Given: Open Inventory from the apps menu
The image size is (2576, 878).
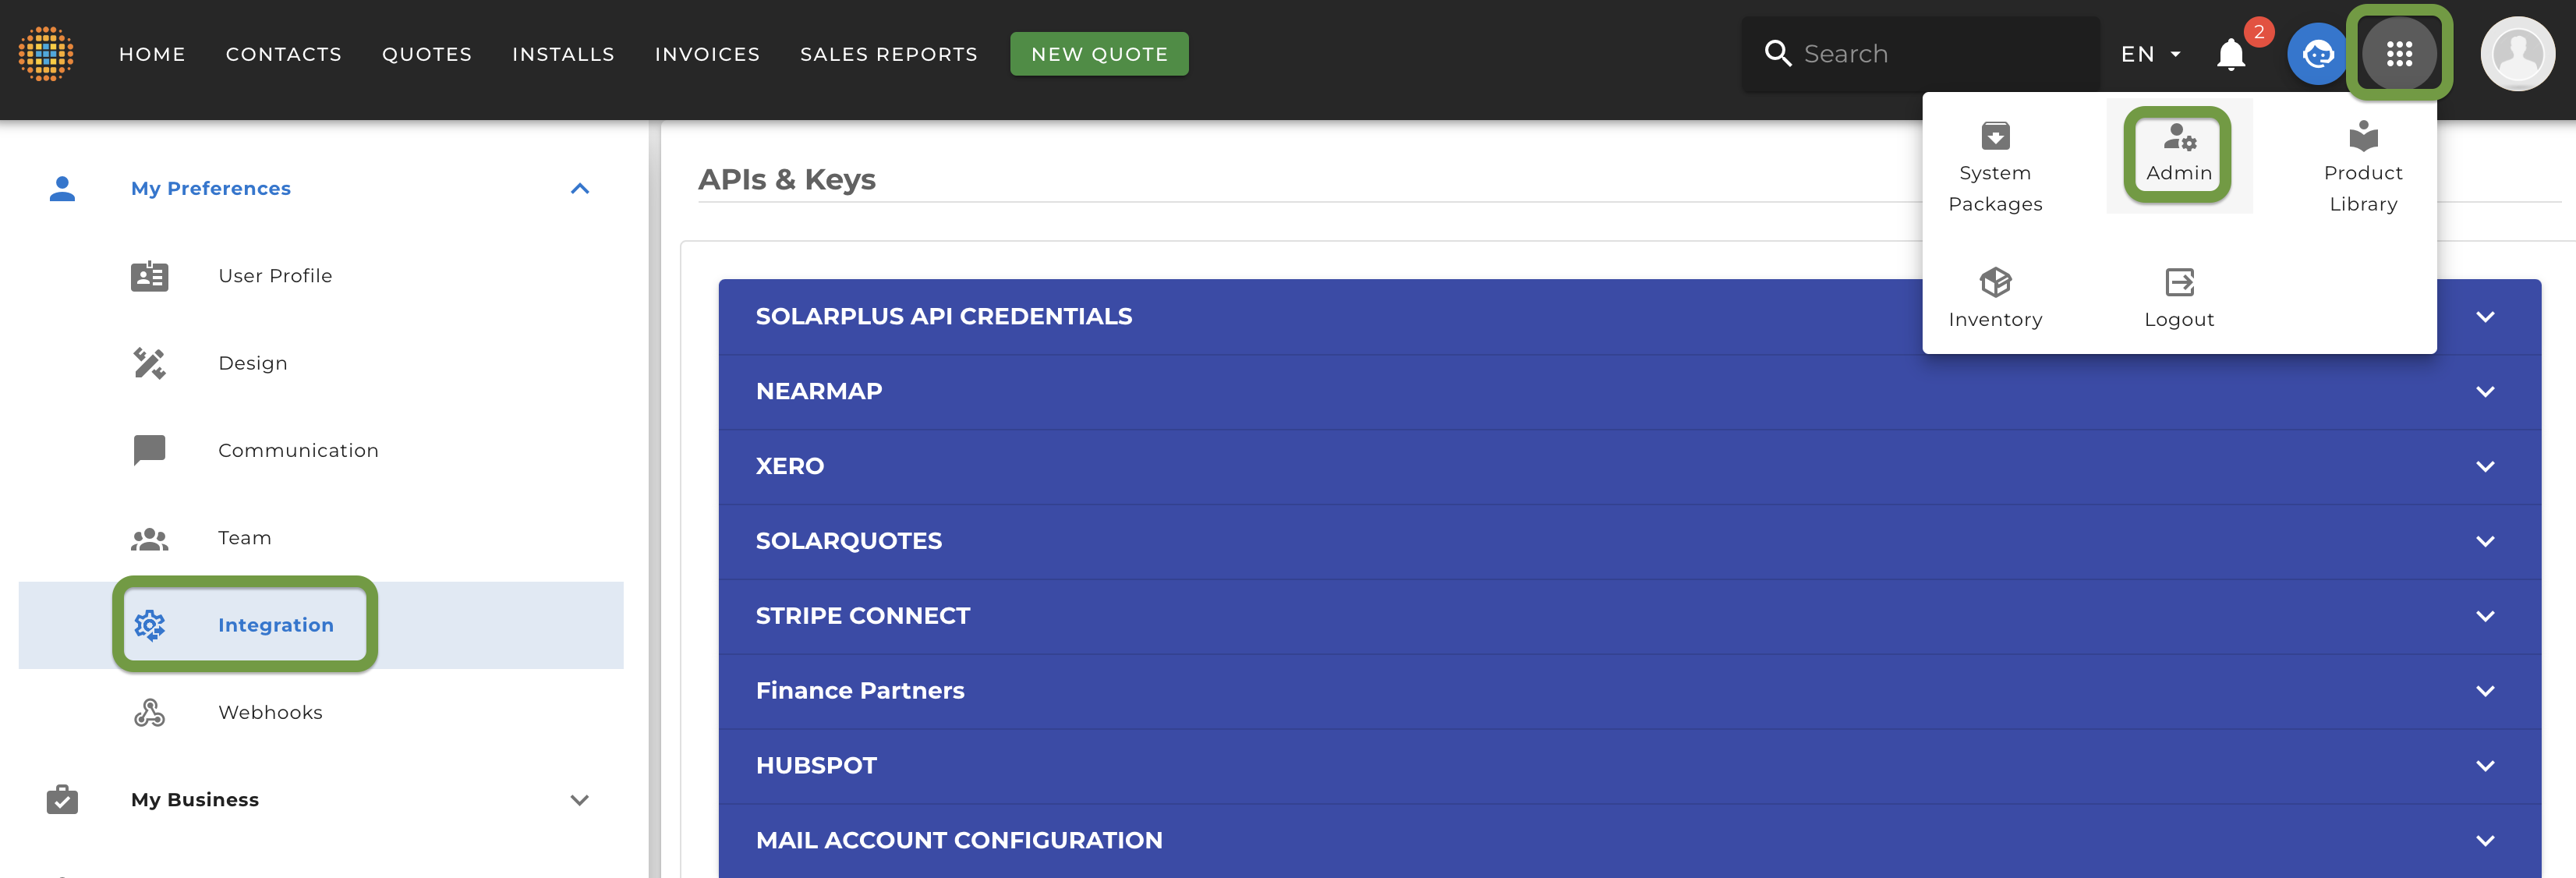Looking at the screenshot, I should [x=1994, y=298].
